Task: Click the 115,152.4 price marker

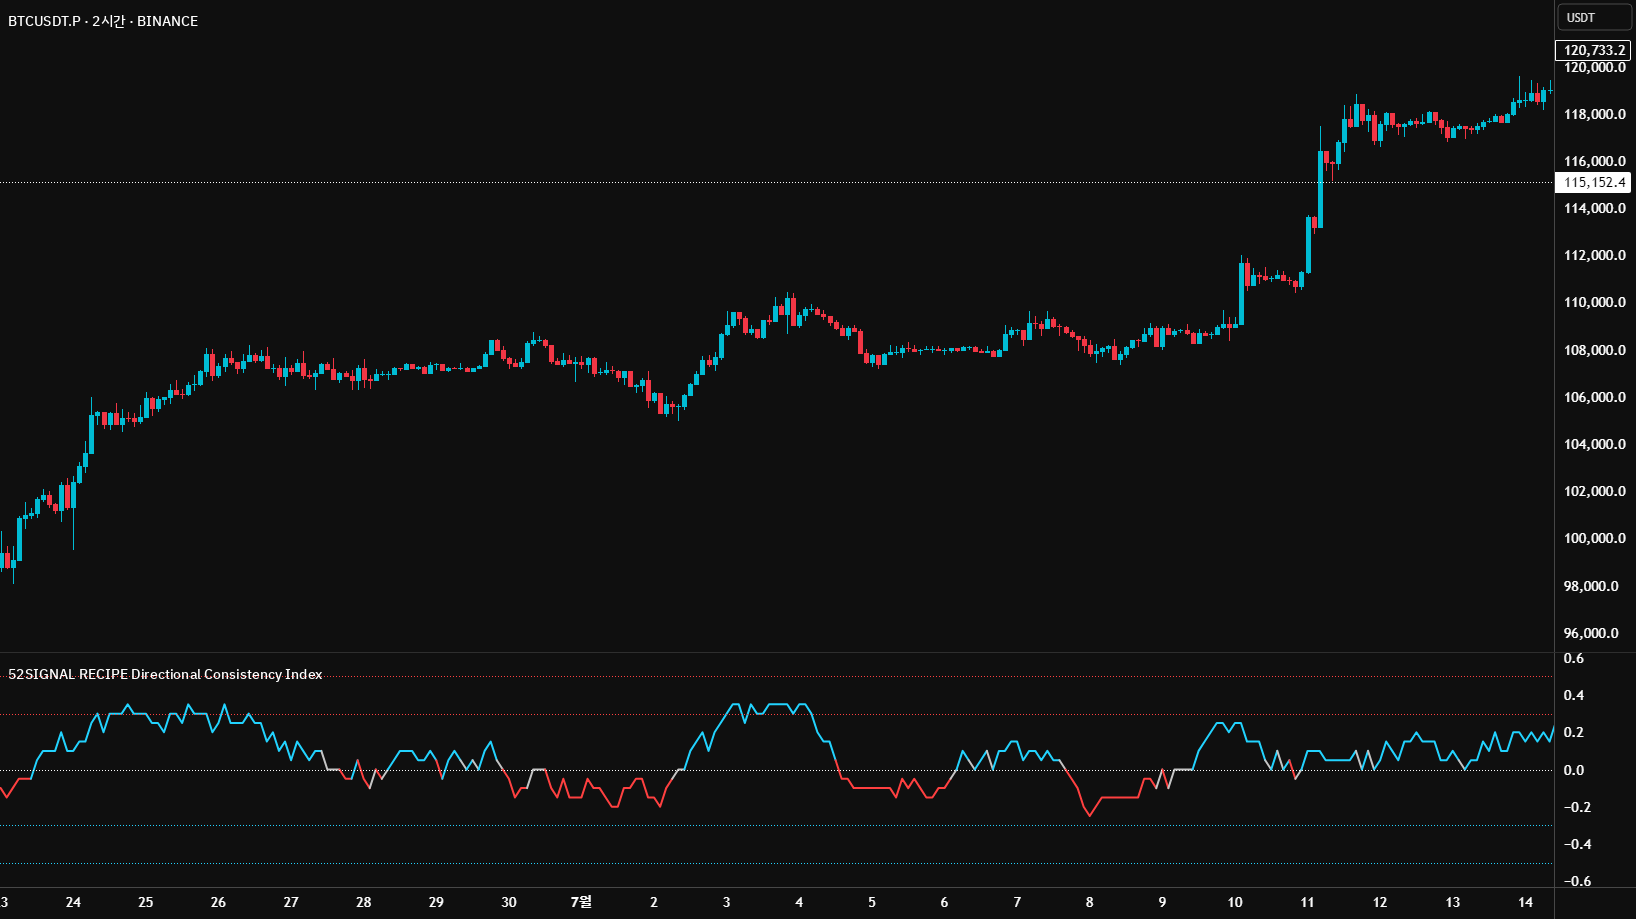Action: pos(1593,182)
